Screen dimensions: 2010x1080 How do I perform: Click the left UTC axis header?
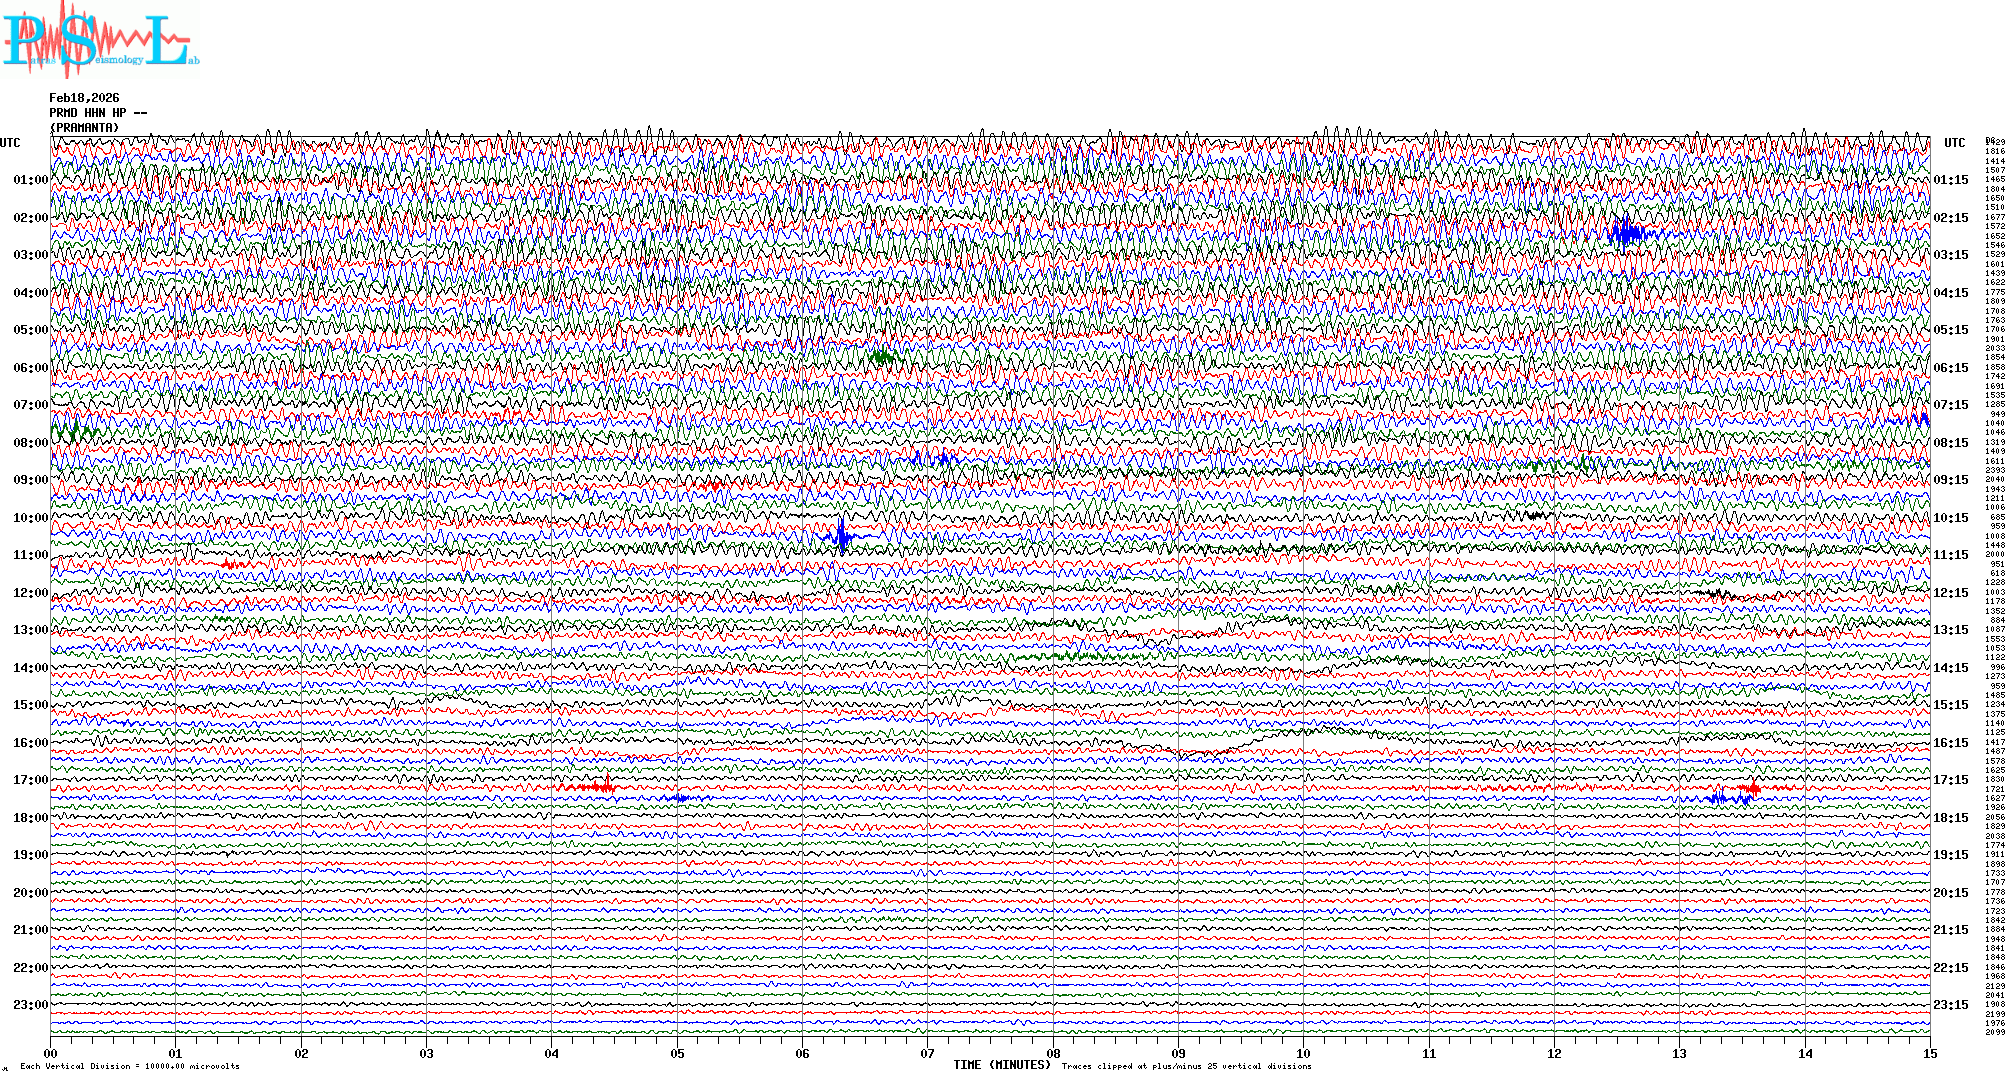[10, 143]
